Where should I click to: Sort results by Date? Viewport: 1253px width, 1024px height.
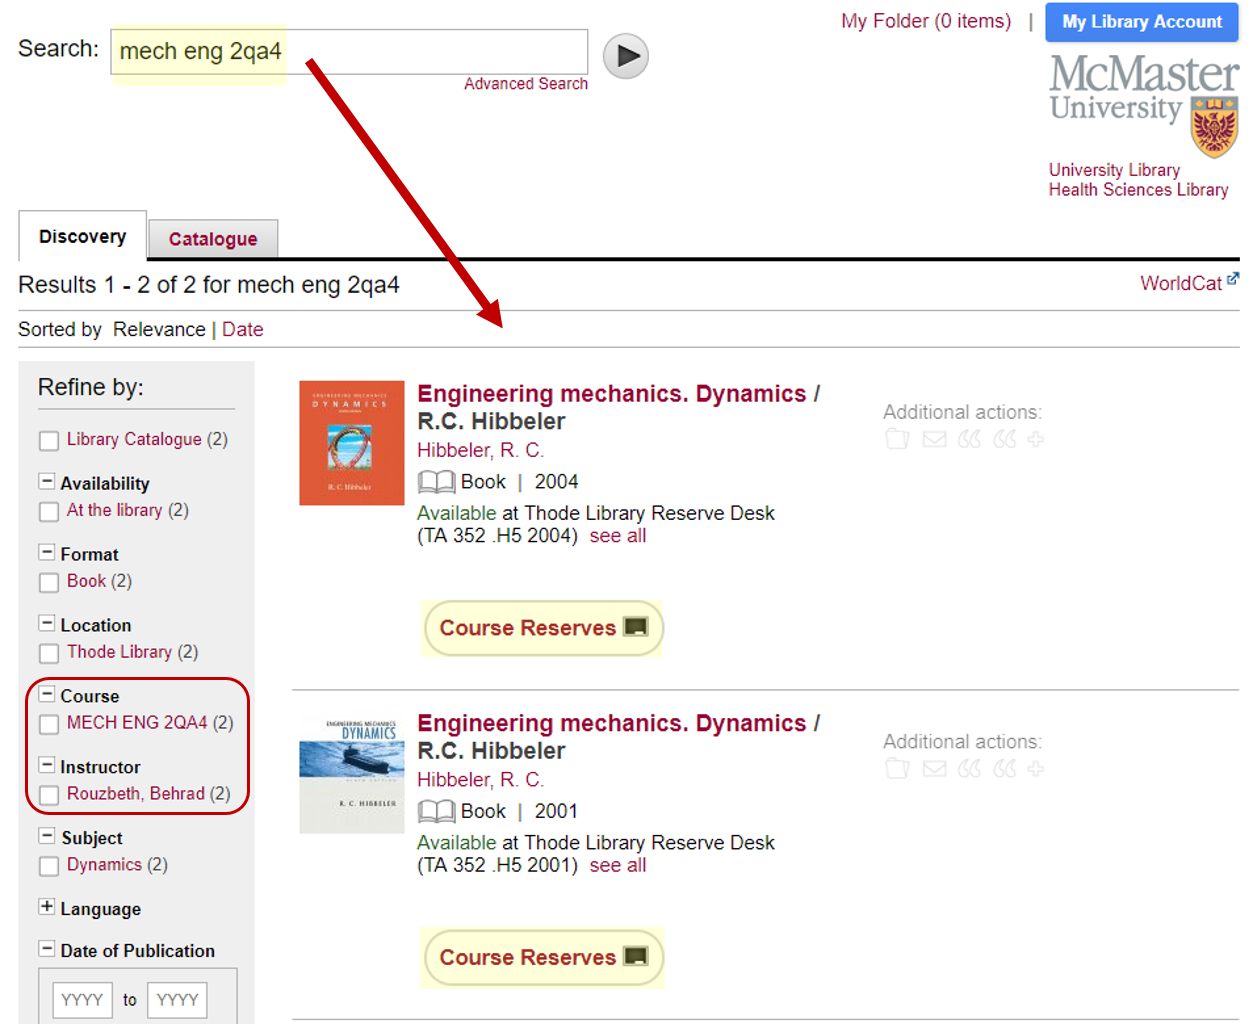coord(243,330)
